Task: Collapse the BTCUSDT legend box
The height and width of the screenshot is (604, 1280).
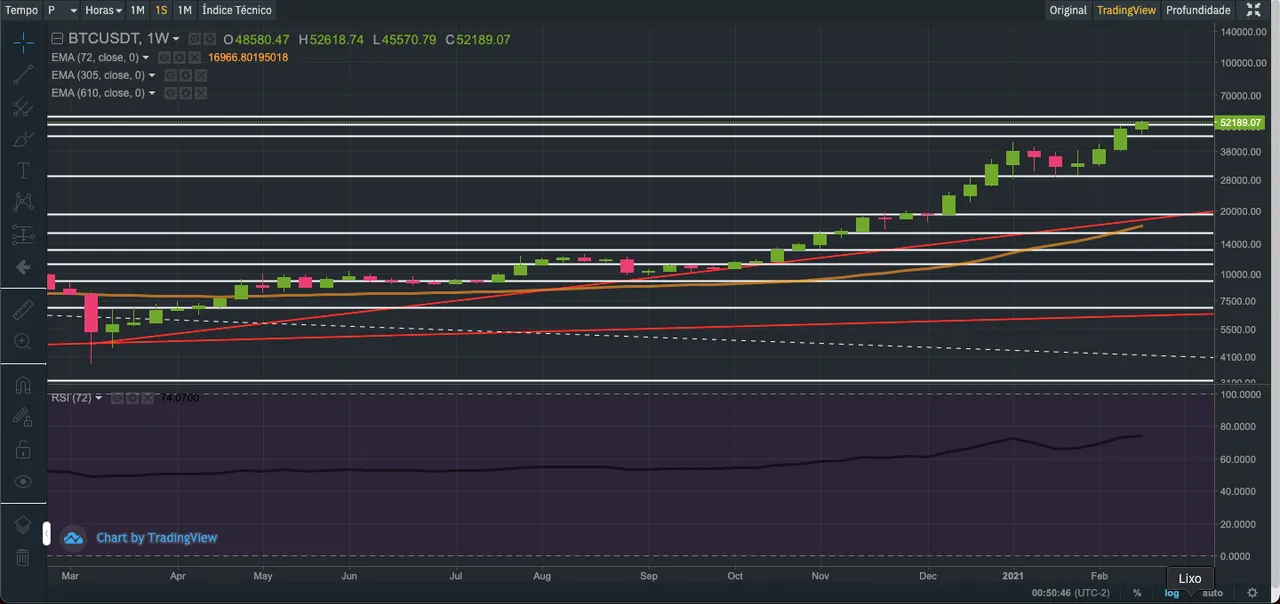Action: tap(57, 39)
